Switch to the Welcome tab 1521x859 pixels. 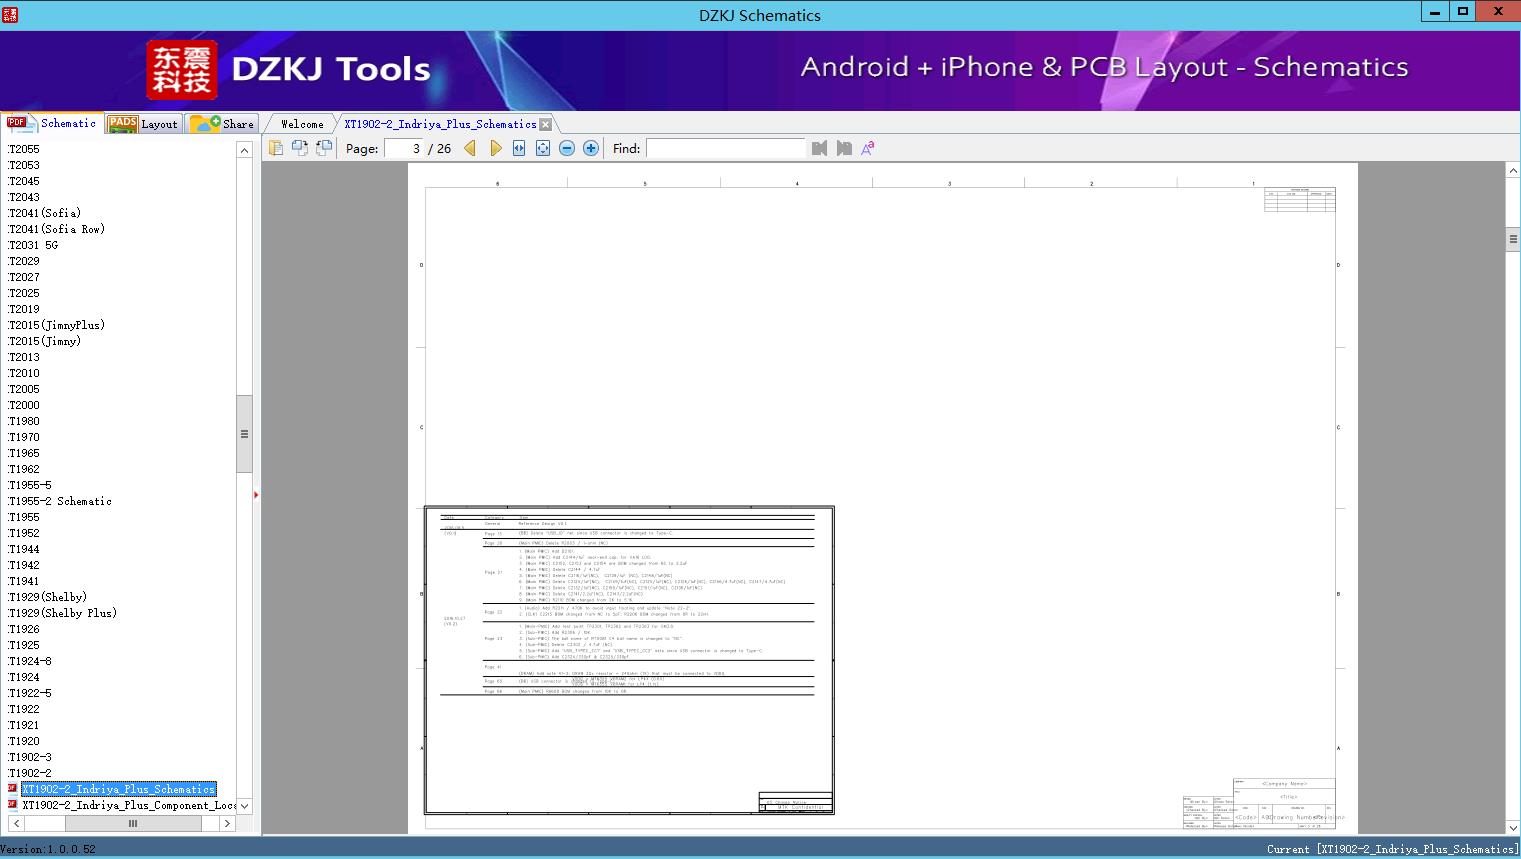click(301, 124)
